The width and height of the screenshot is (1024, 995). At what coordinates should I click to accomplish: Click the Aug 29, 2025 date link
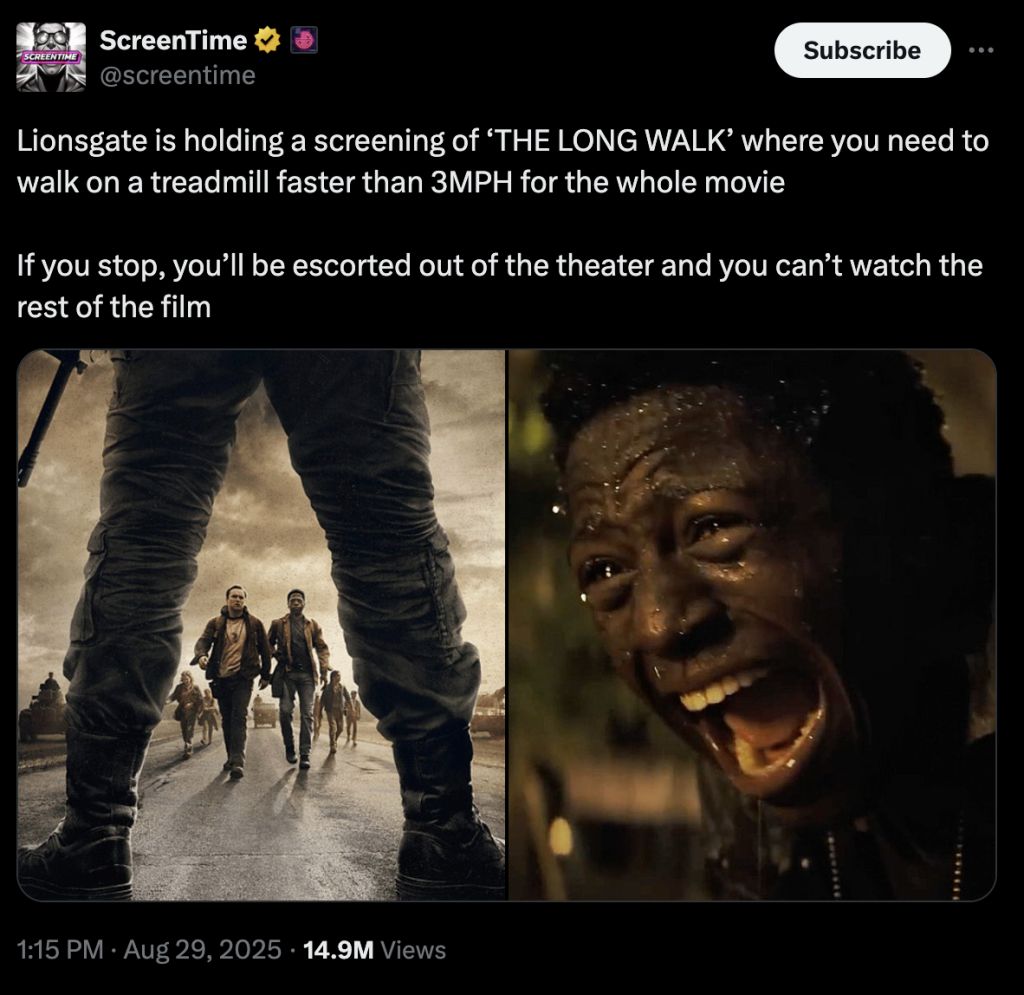[202, 949]
